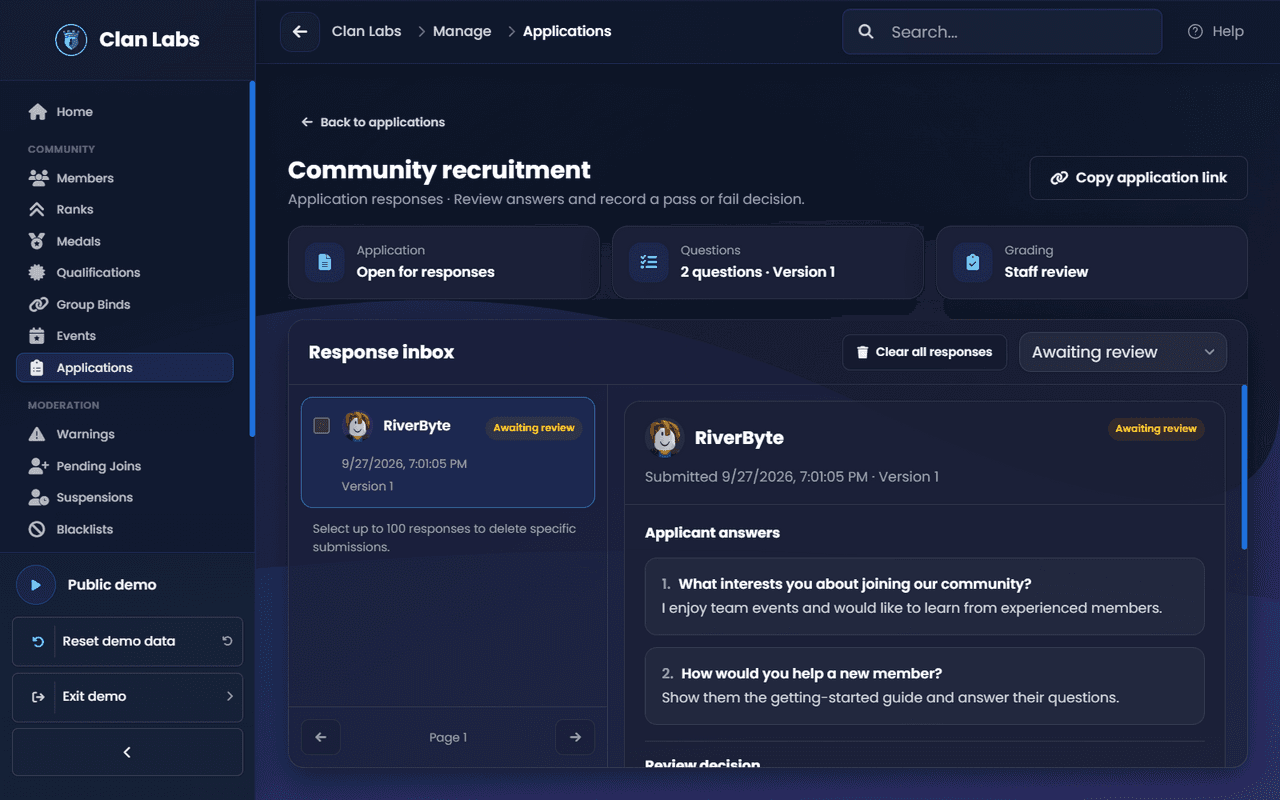This screenshot has height=800, width=1280.
Task: Focus the Search input field
Action: click(1002, 32)
